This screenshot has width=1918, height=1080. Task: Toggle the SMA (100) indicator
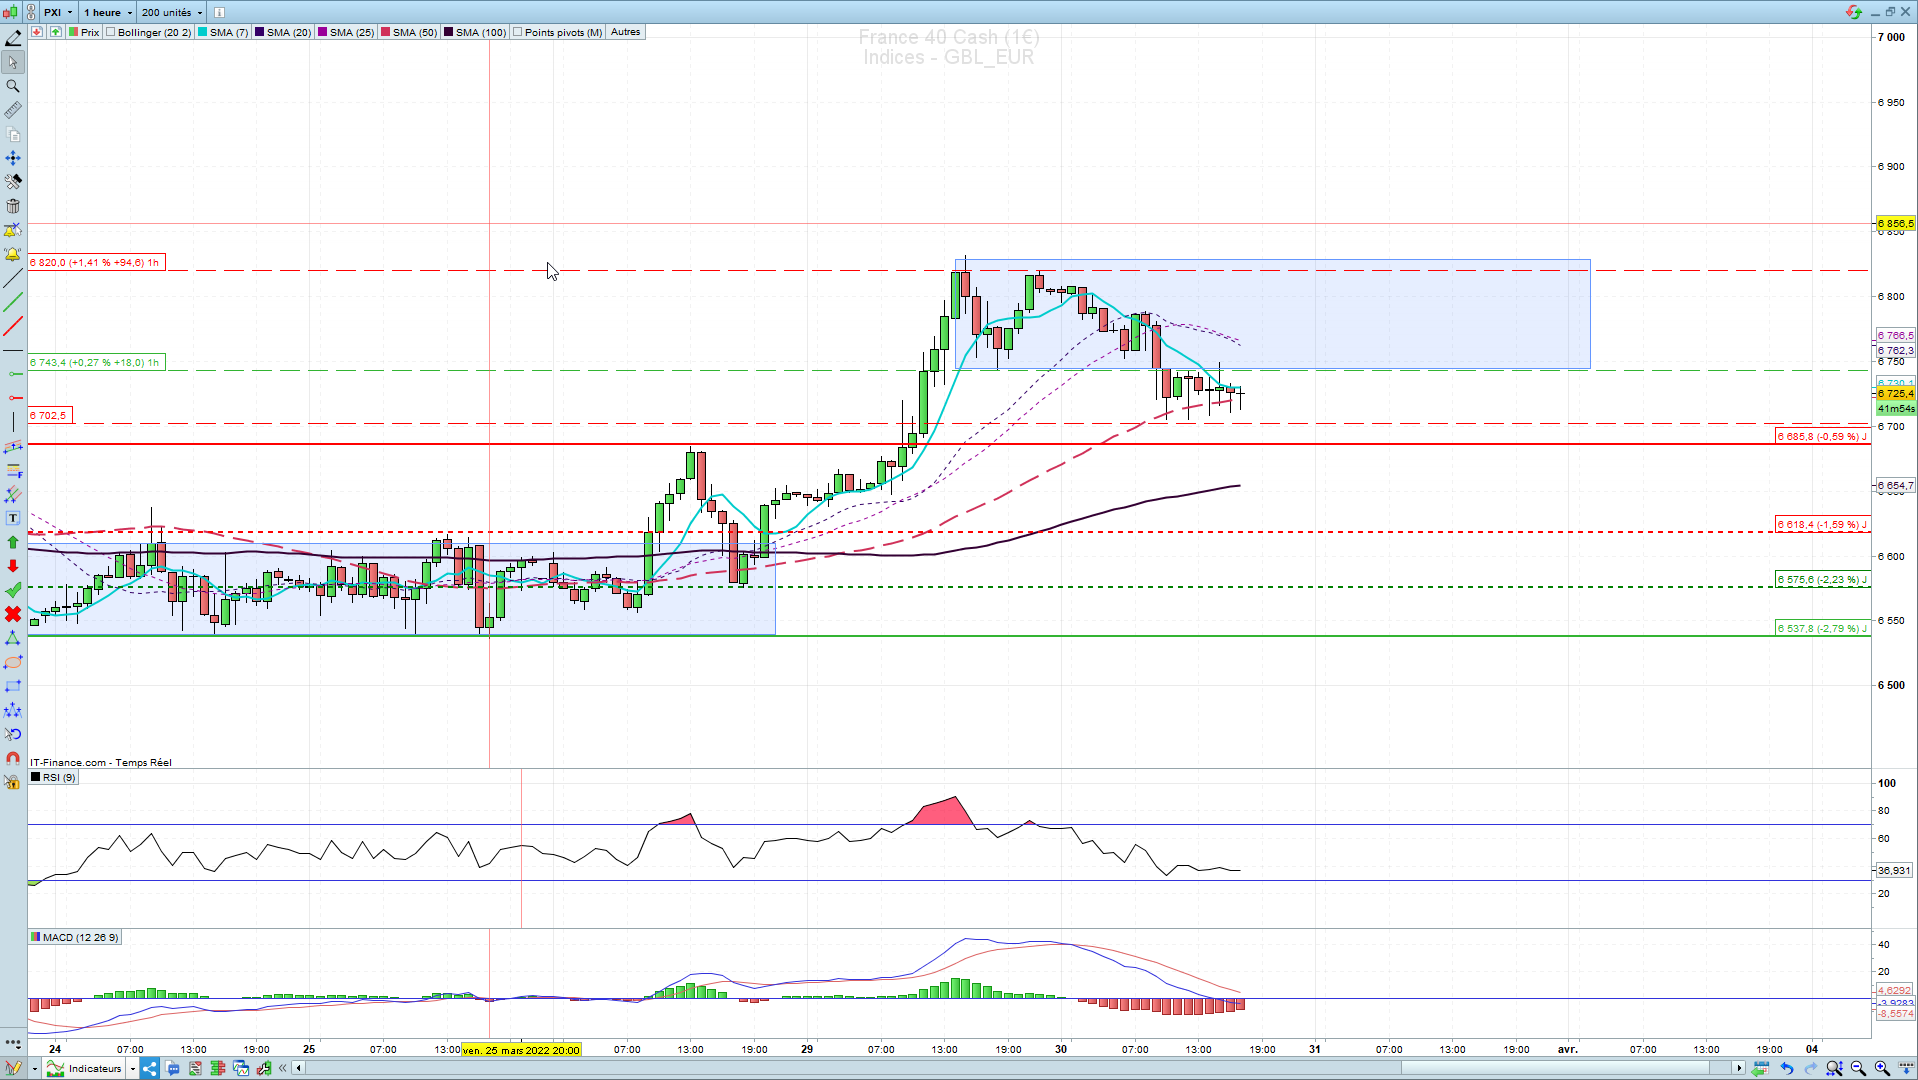(x=475, y=32)
